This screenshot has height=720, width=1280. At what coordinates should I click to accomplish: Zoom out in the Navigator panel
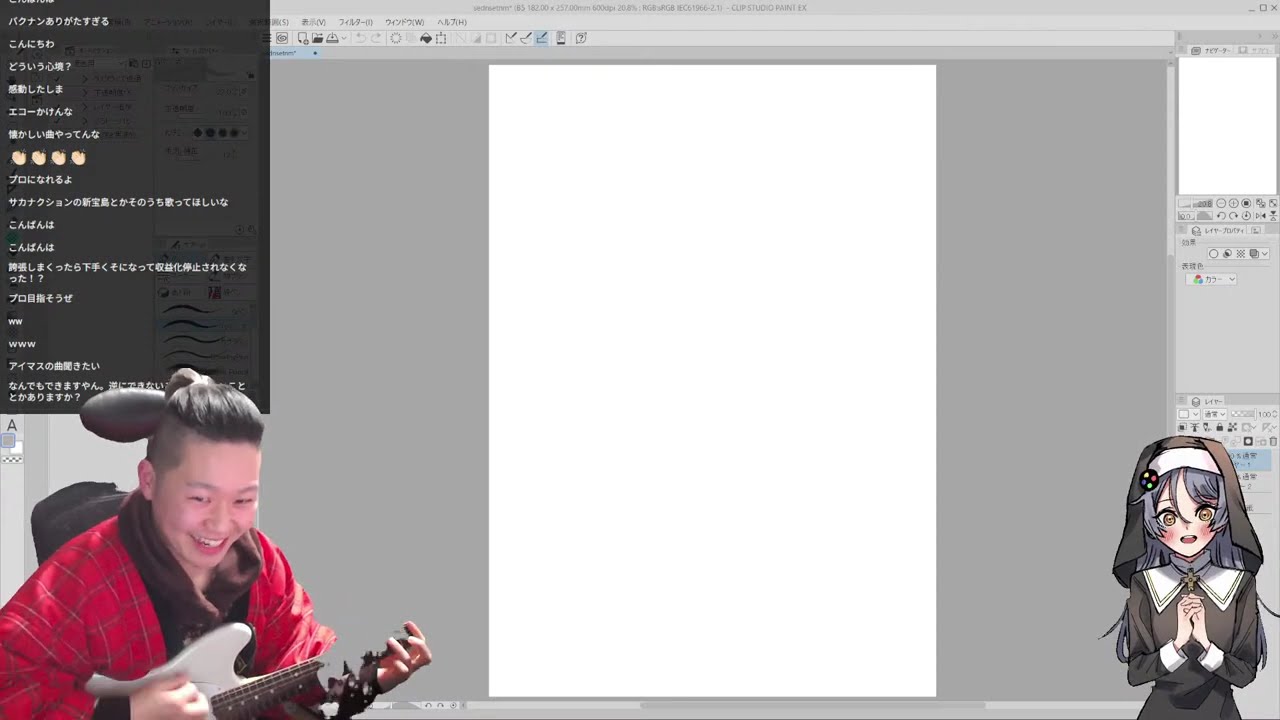tap(1221, 203)
